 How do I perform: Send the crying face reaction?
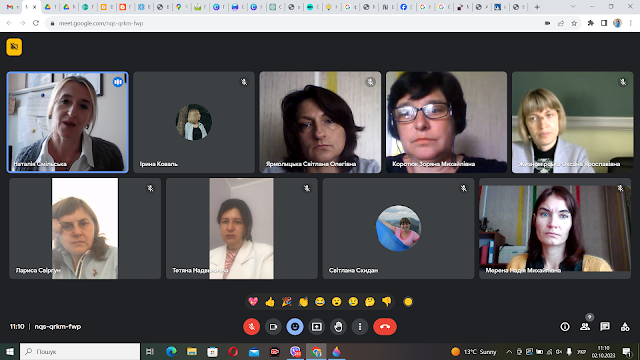click(x=353, y=302)
